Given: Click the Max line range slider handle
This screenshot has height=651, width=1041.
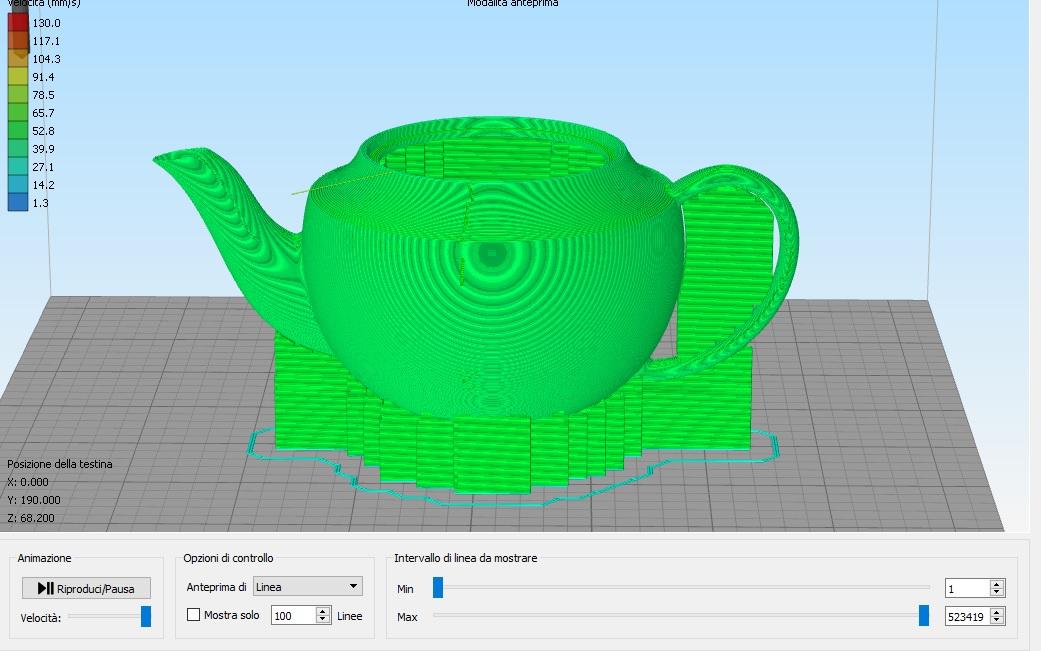Looking at the screenshot, I should point(923,615).
